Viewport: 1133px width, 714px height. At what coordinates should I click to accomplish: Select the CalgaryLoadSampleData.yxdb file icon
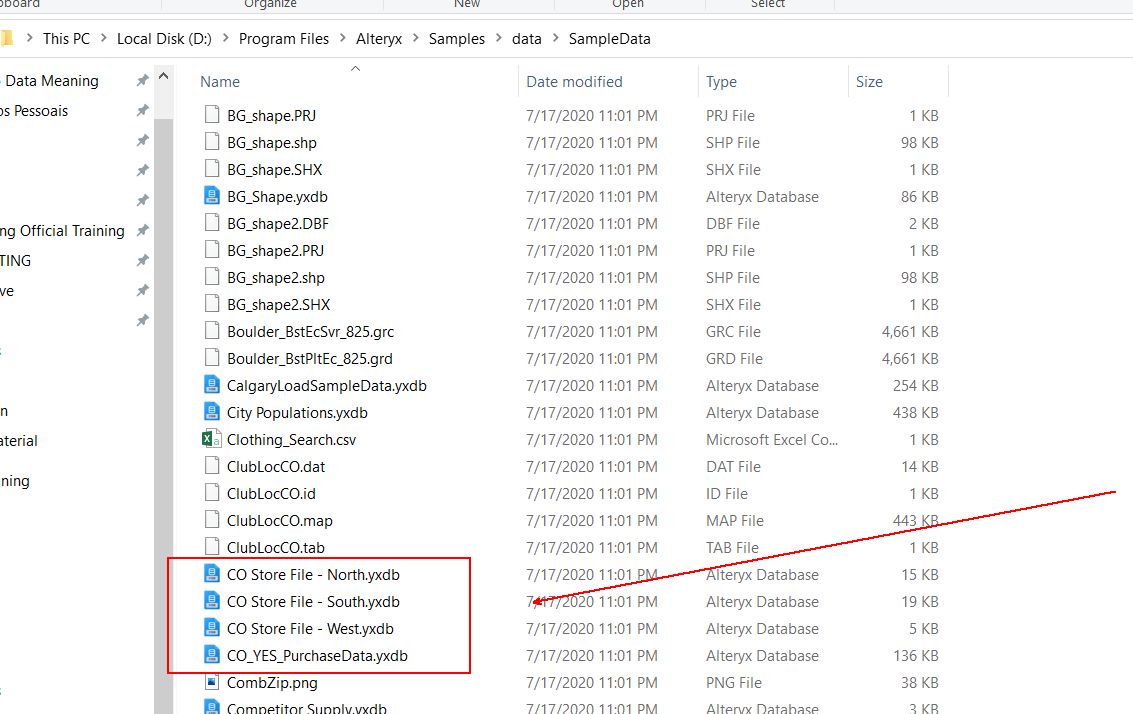tap(210, 385)
